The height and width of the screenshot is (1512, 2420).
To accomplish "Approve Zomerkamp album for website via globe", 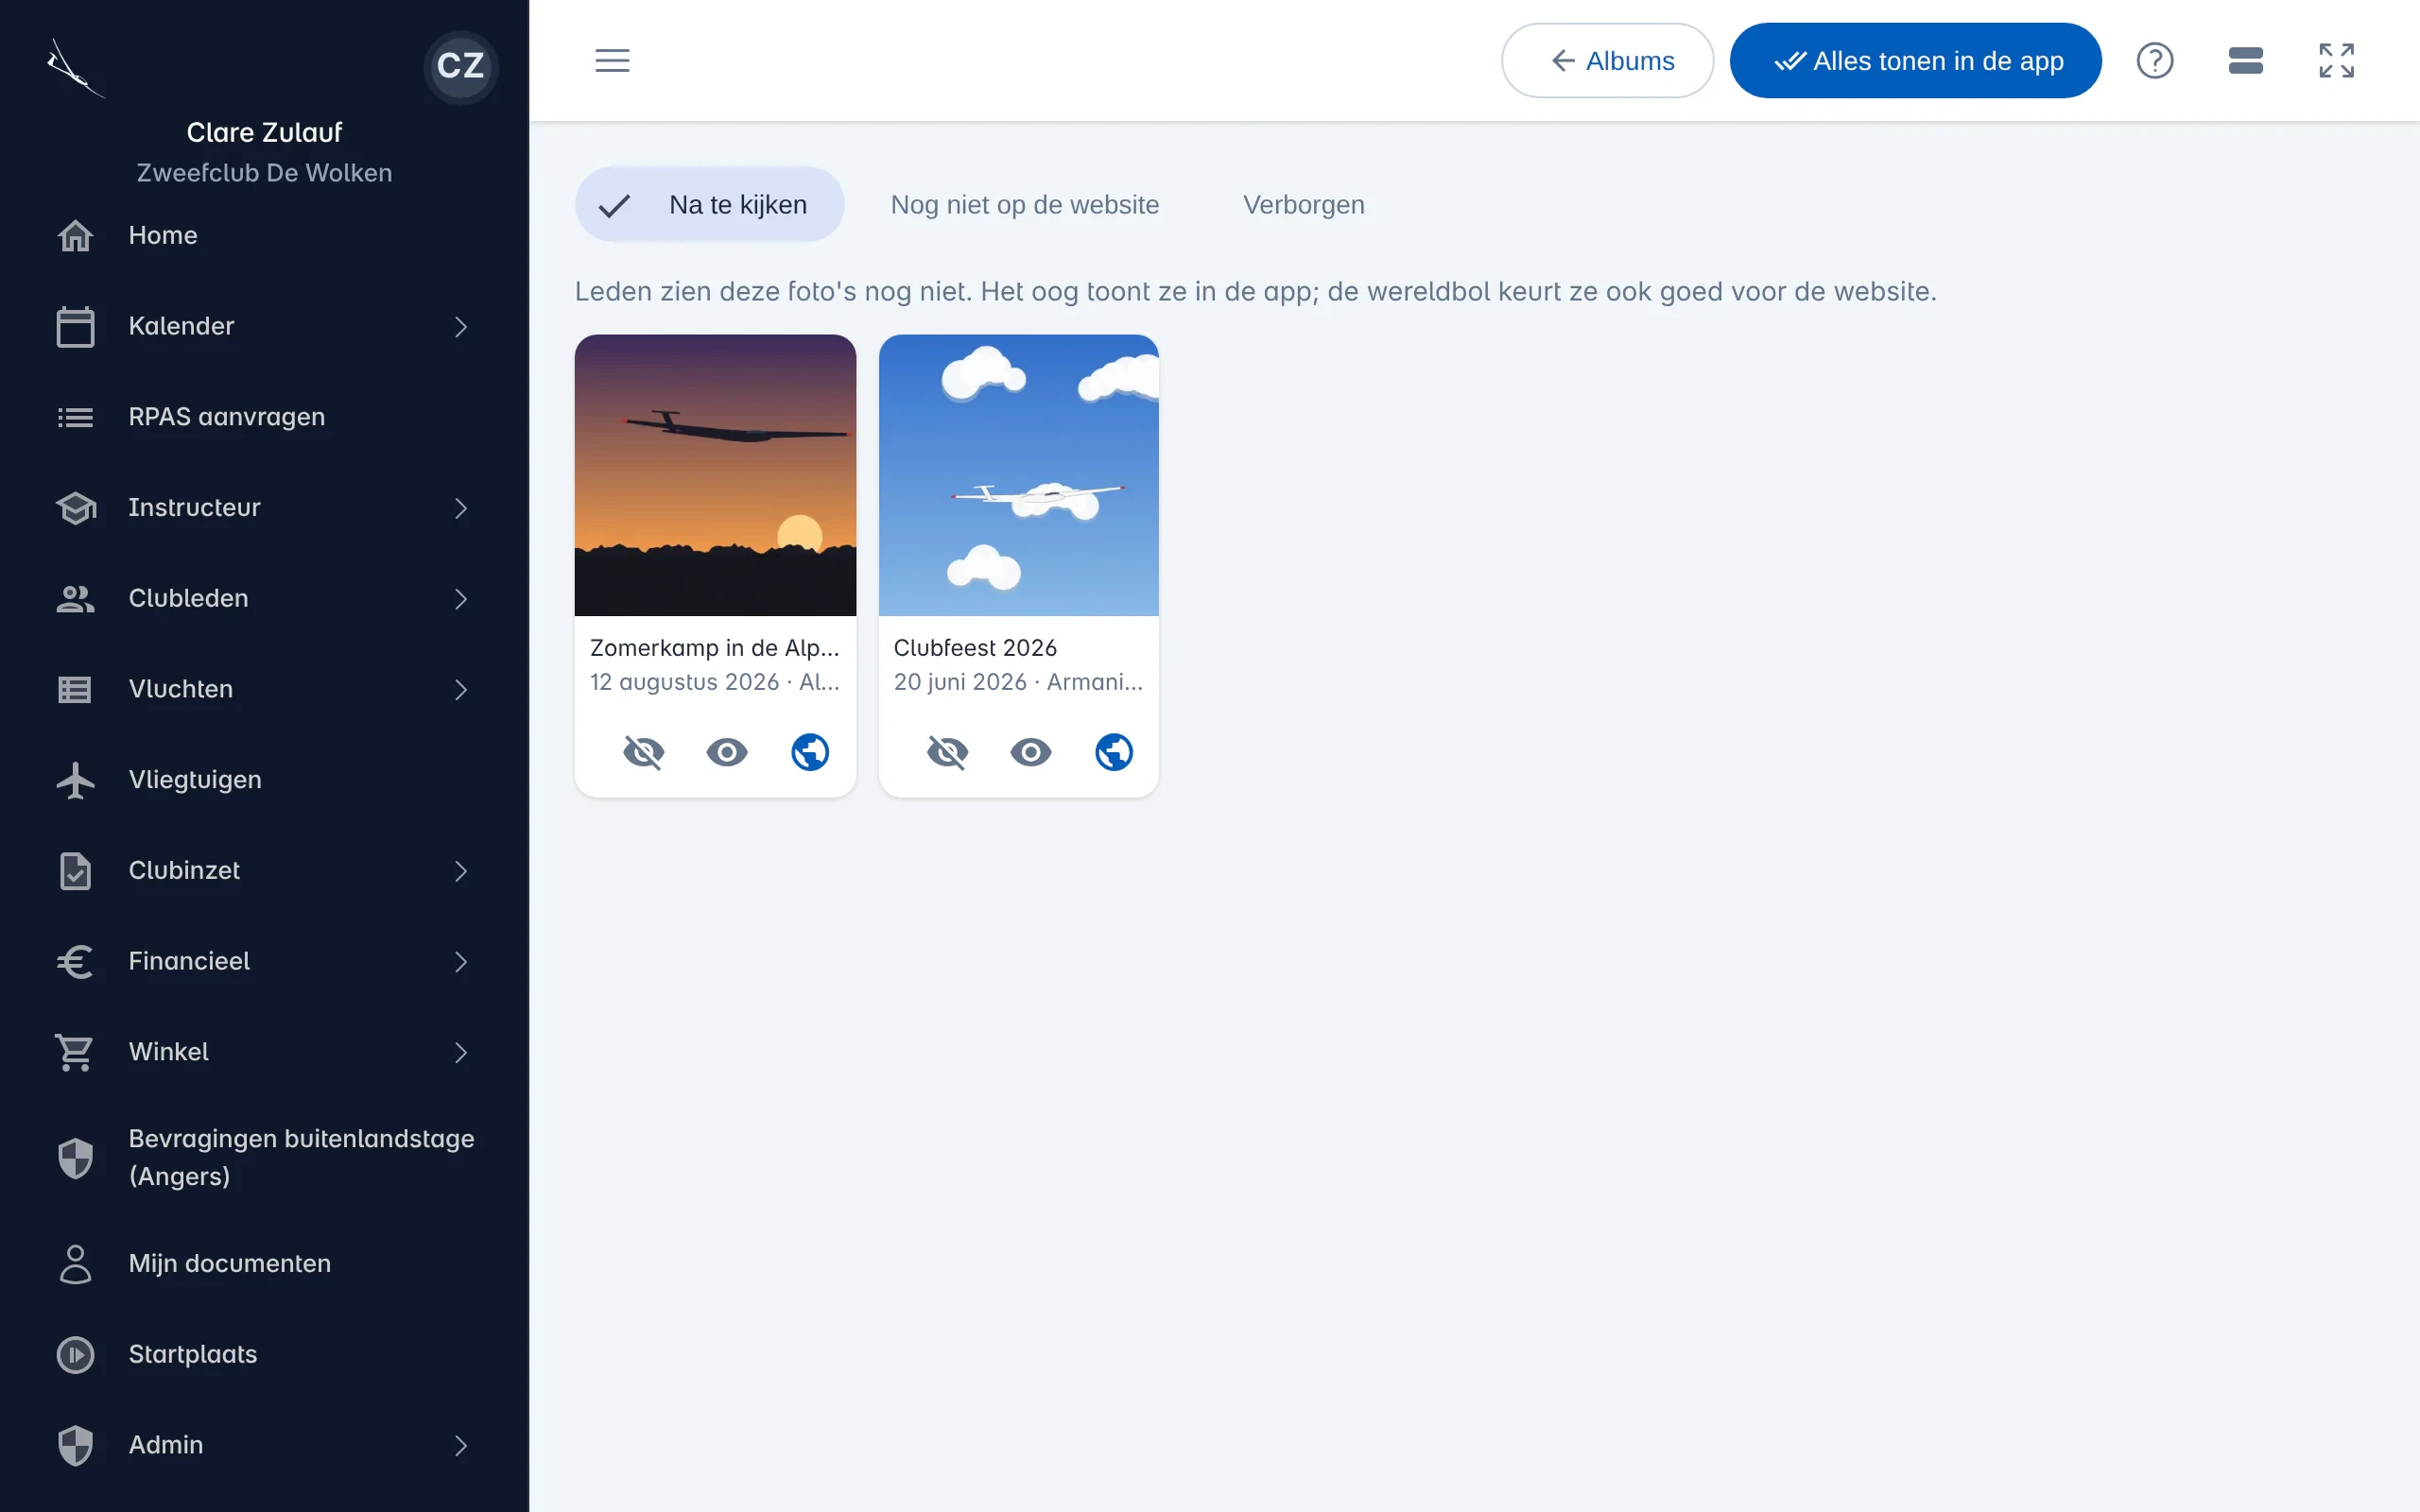I will pyautogui.click(x=810, y=752).
